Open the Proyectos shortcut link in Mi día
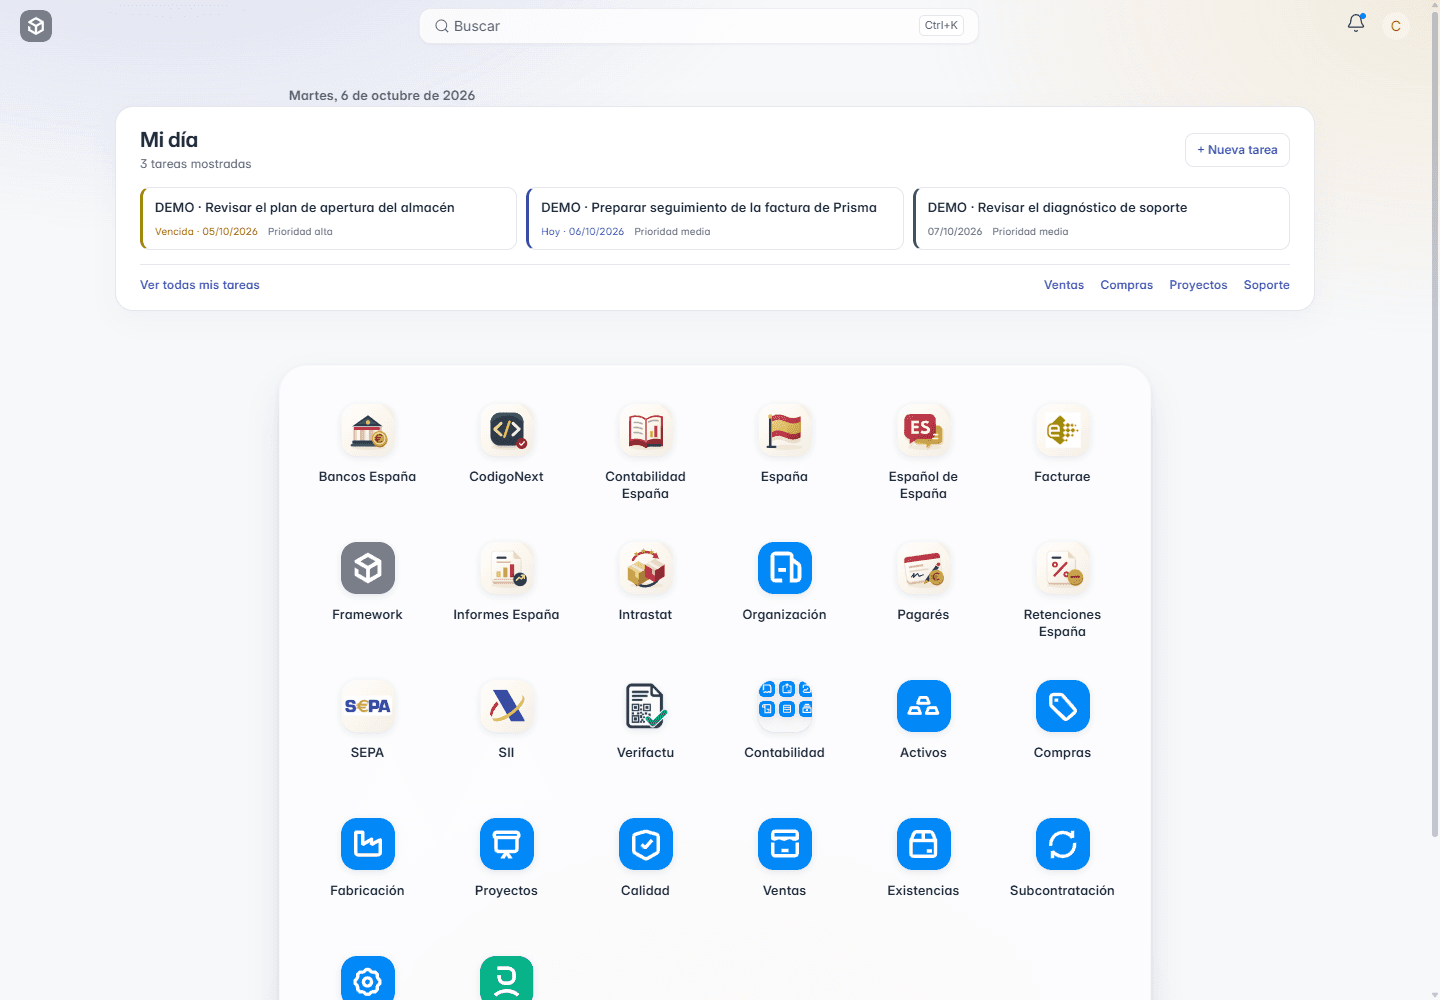Screen dimensions: 1440x1000 [1198, 285]
